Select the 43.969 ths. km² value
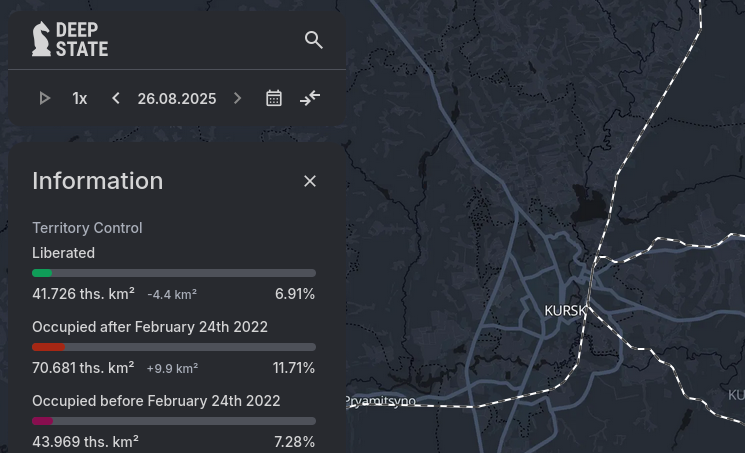 click(x=86, y=442)
